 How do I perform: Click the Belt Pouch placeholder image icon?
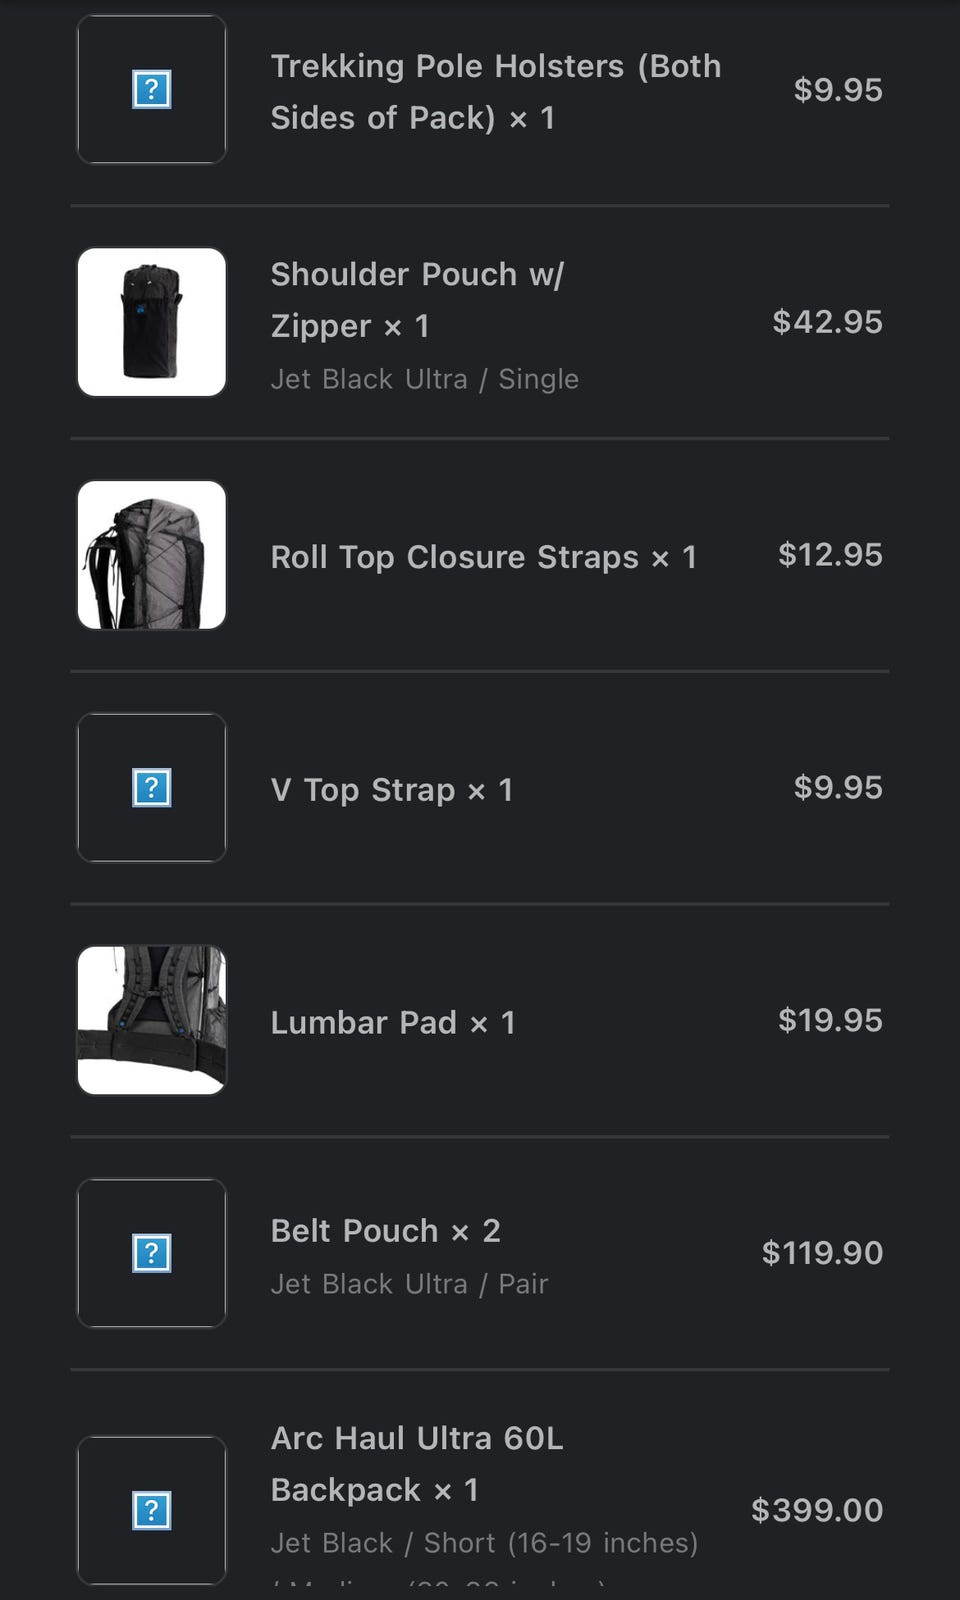(152, 1253)
